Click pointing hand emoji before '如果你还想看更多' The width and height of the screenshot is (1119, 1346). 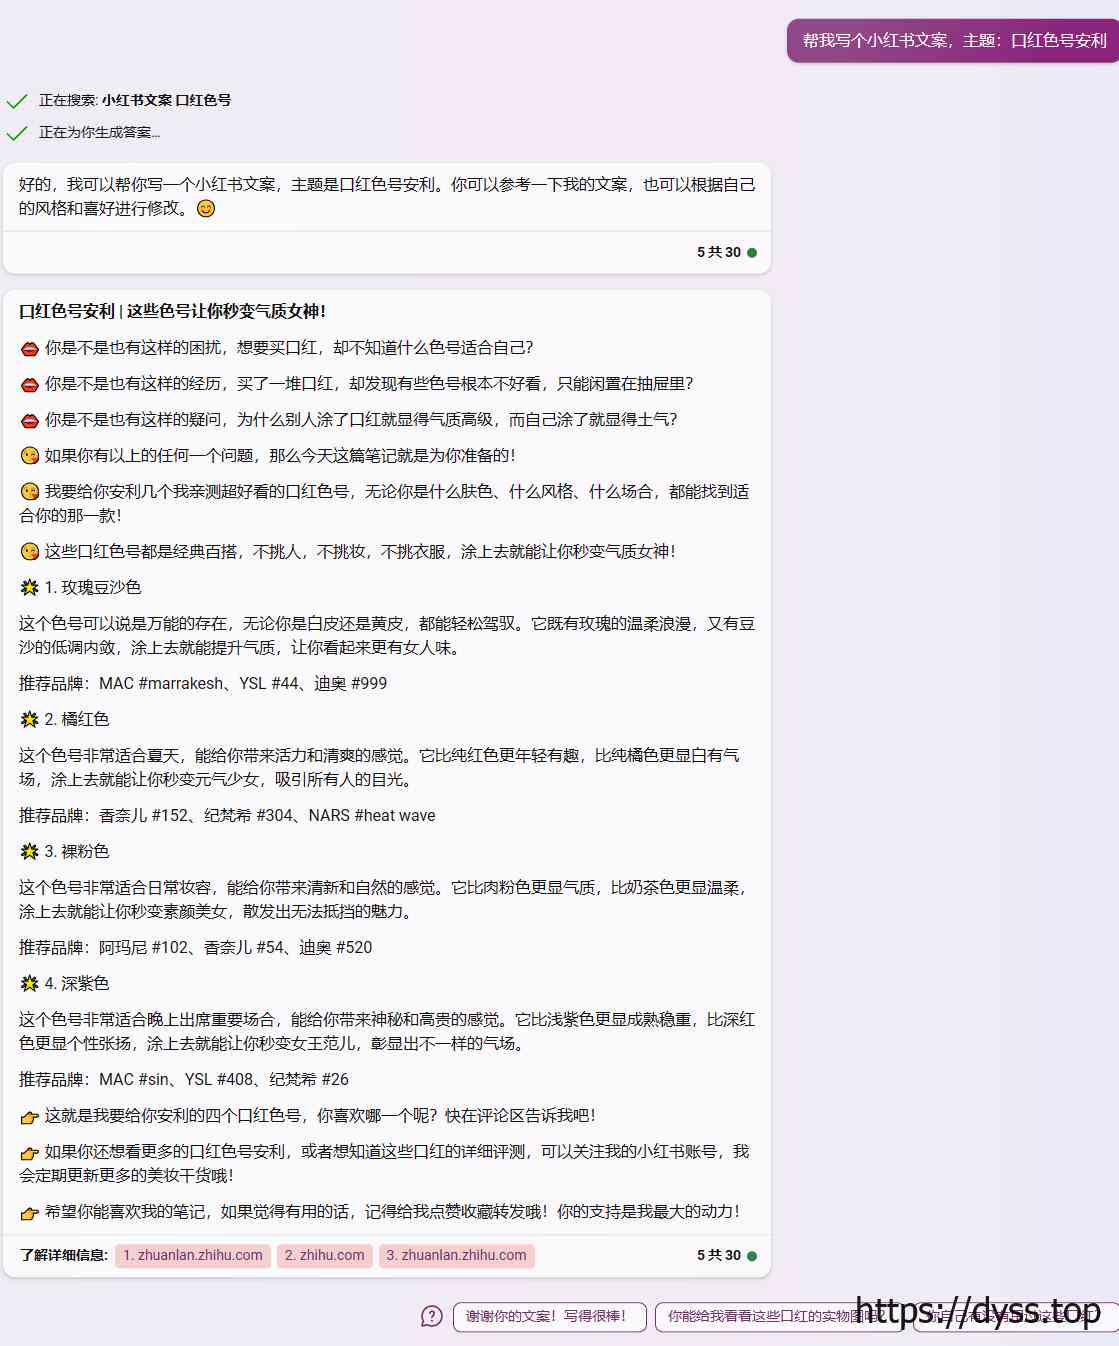[x=30, y=1153]
